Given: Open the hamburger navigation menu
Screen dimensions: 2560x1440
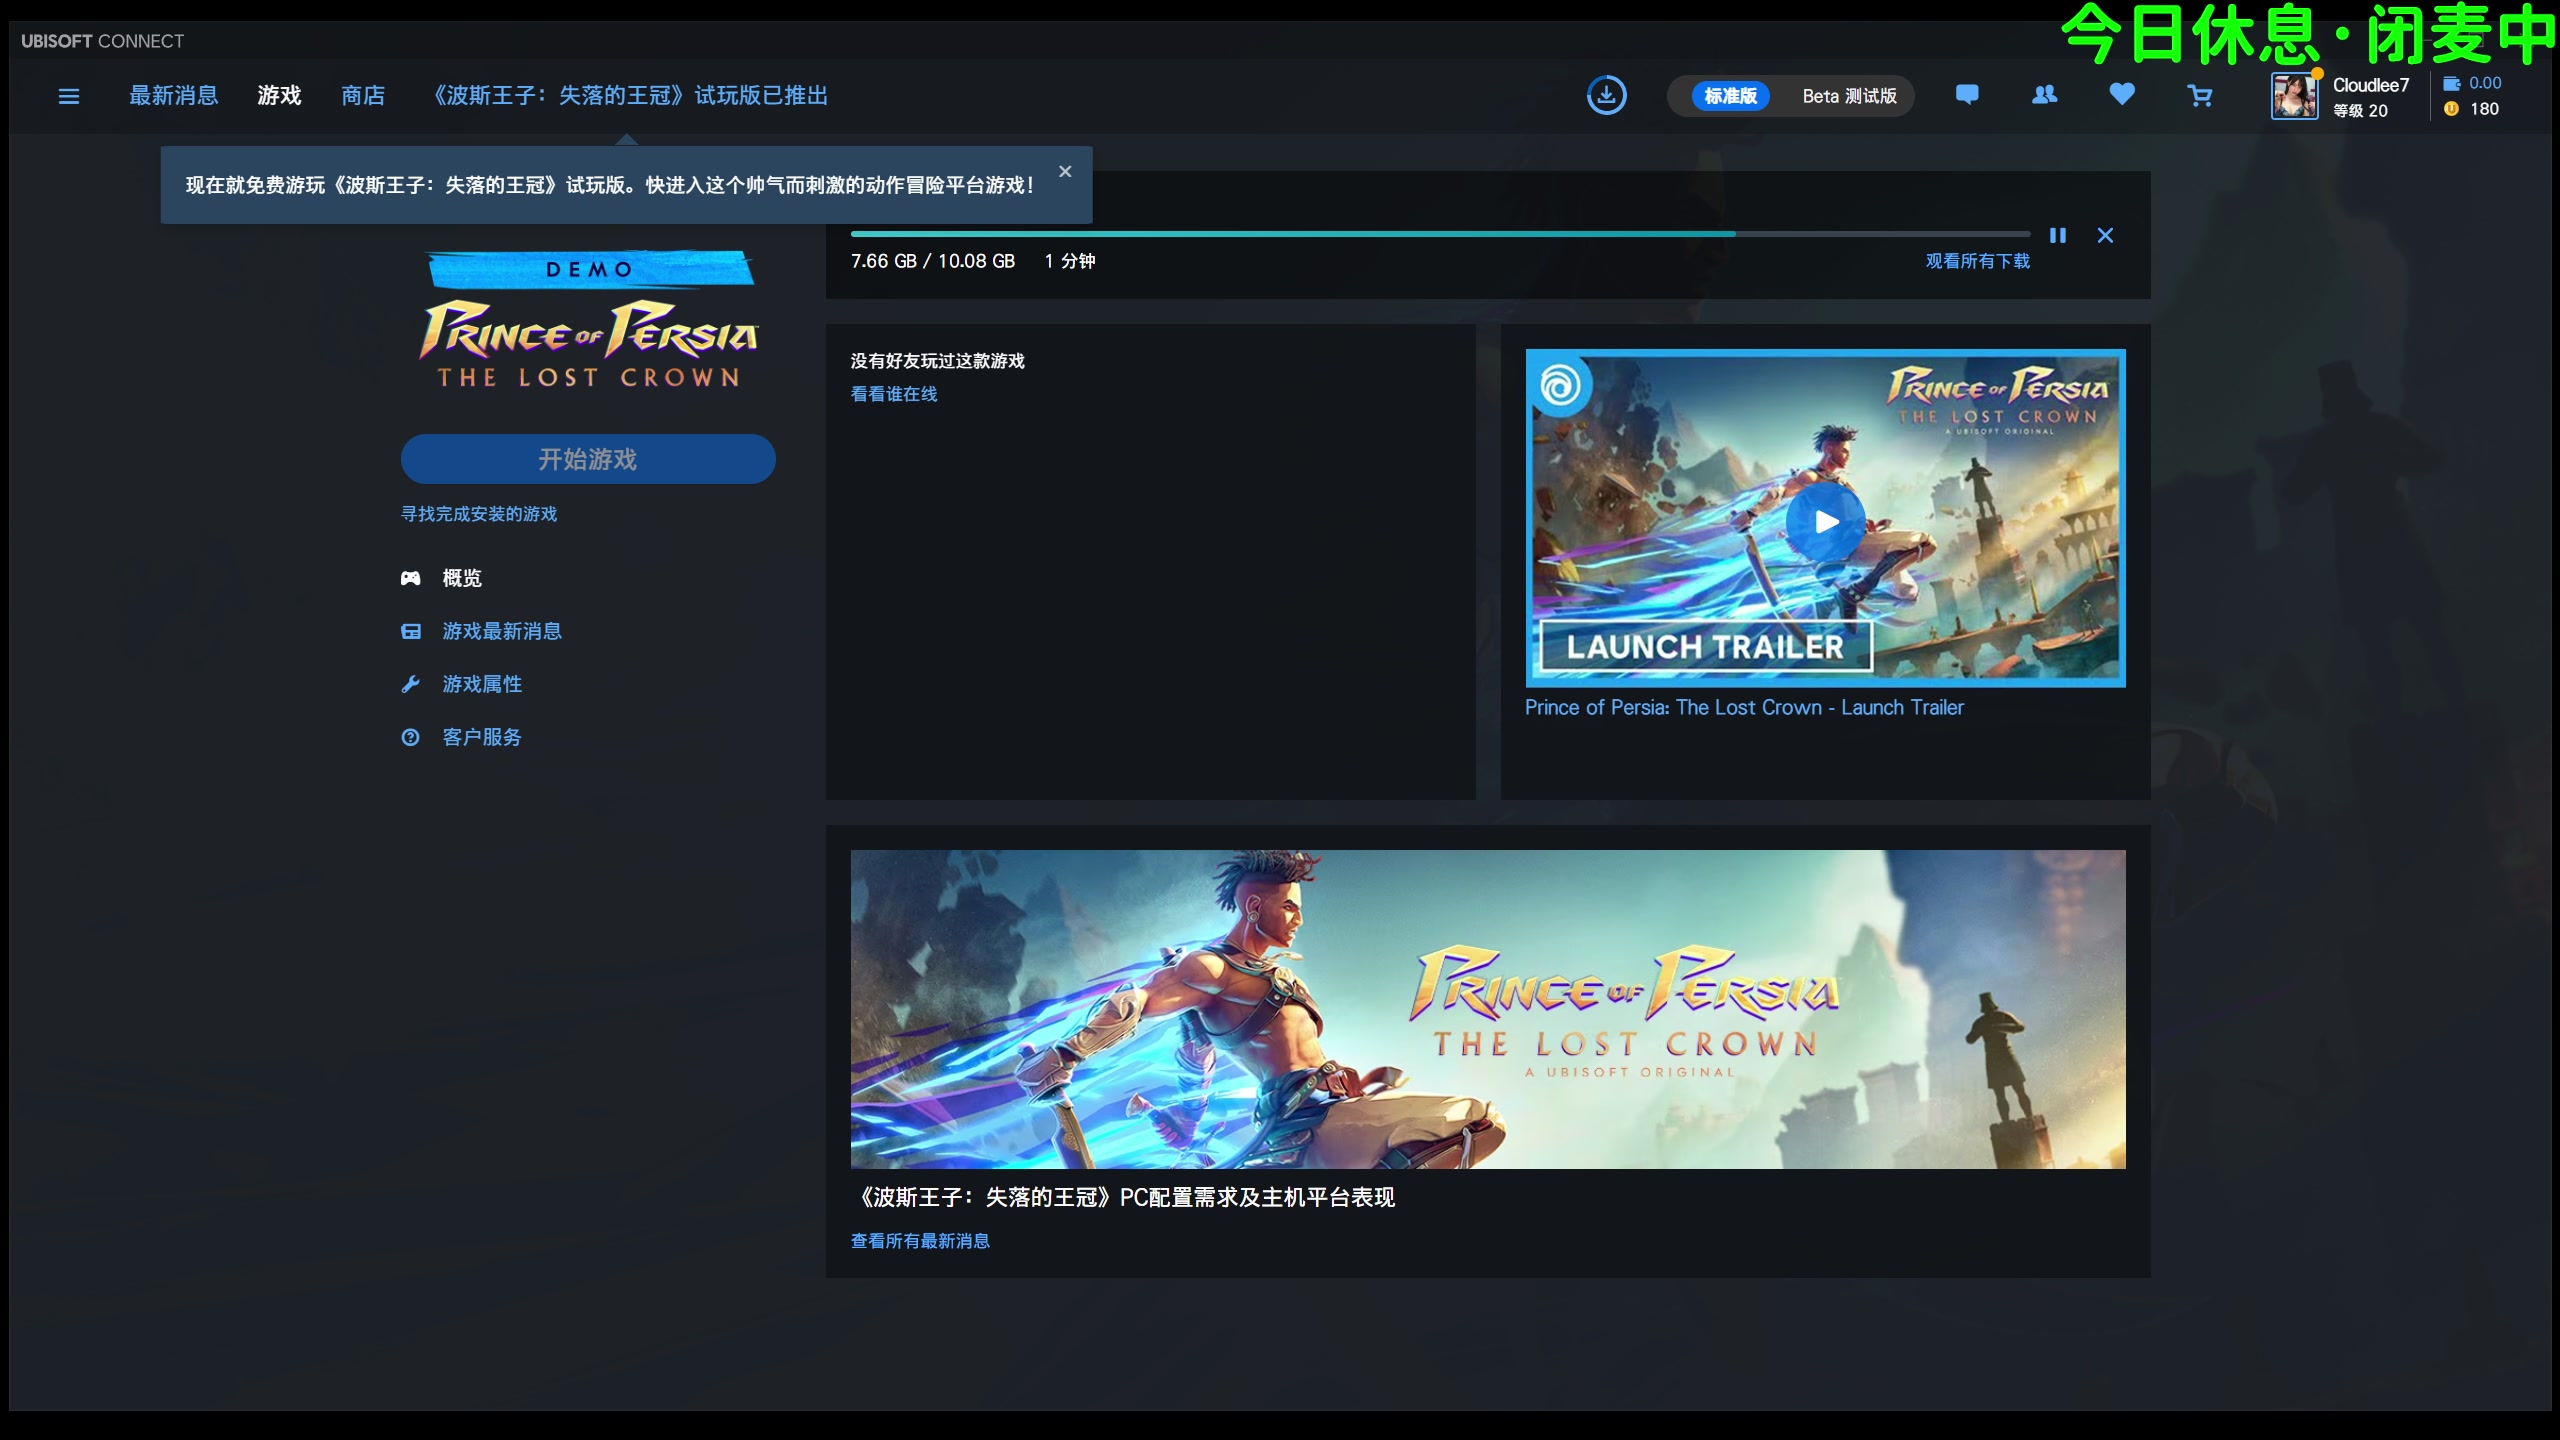Looking at the screenshot, I should pyautogui.click(x=69, y=96).
